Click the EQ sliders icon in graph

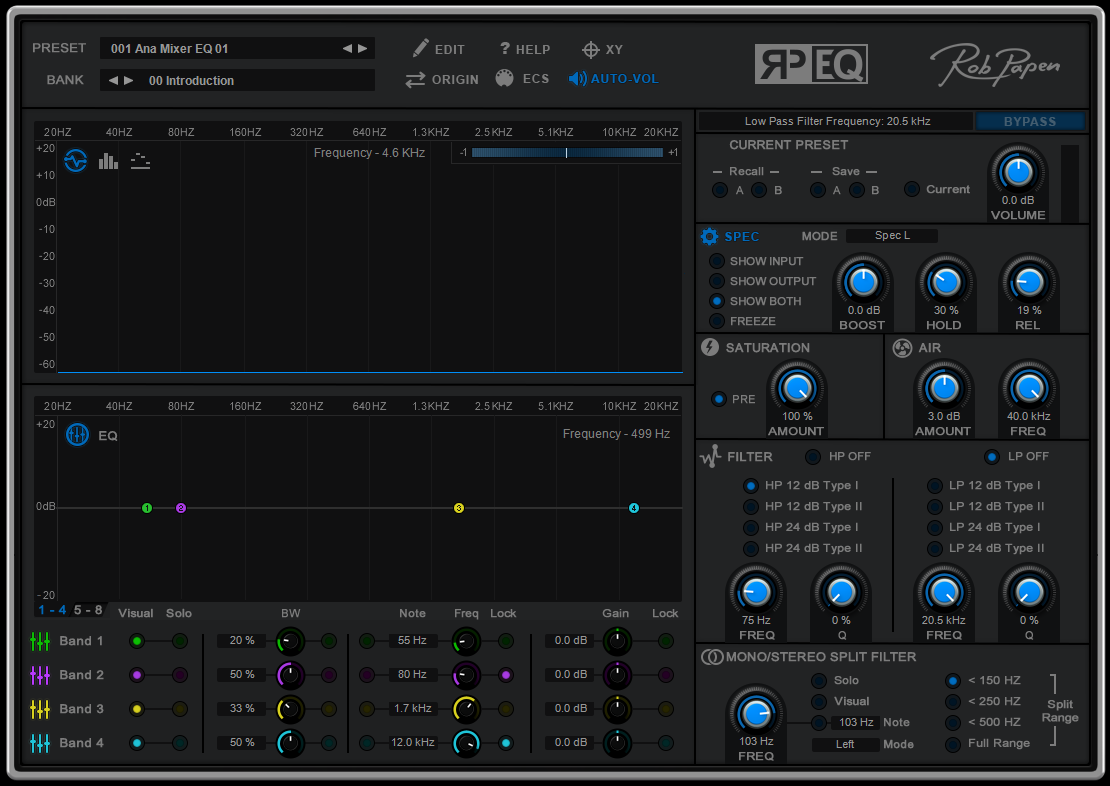tap(77, 435)
